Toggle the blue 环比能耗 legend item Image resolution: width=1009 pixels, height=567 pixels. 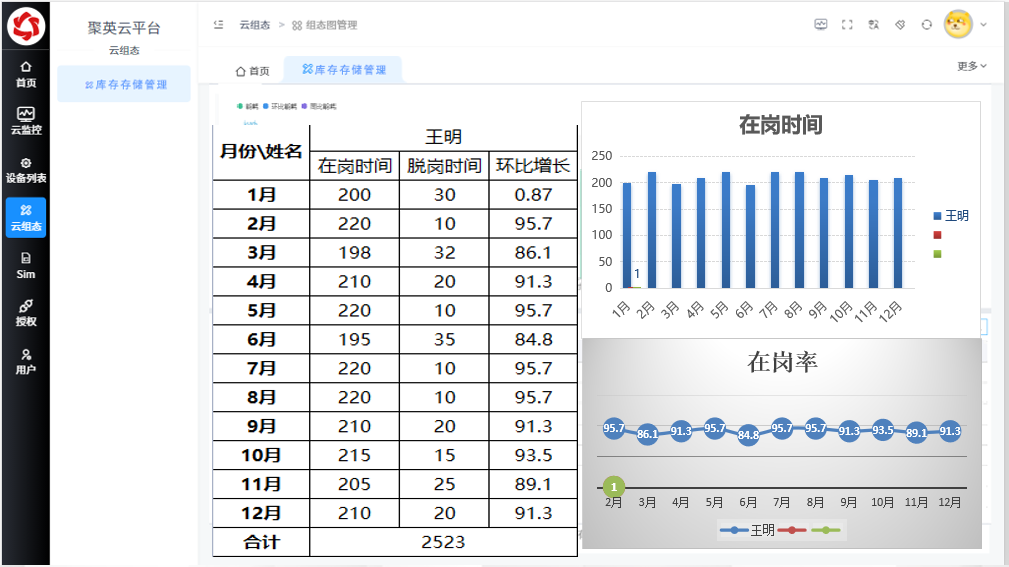tap(280, 106)
